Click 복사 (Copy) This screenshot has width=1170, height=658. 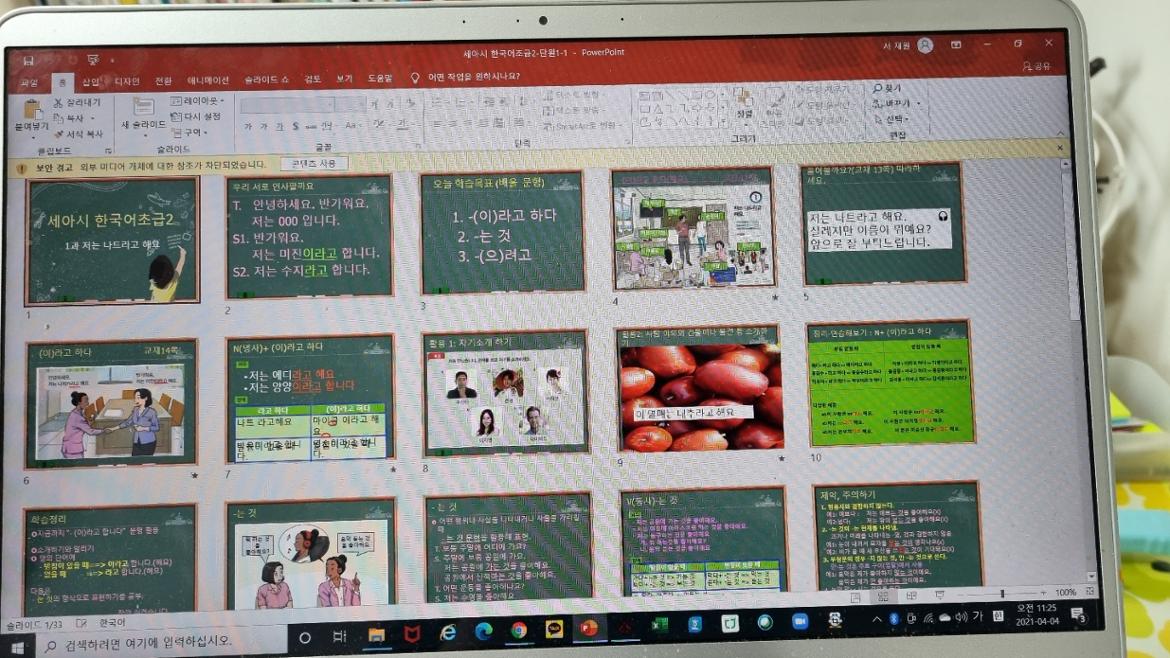tap(74, 118)
